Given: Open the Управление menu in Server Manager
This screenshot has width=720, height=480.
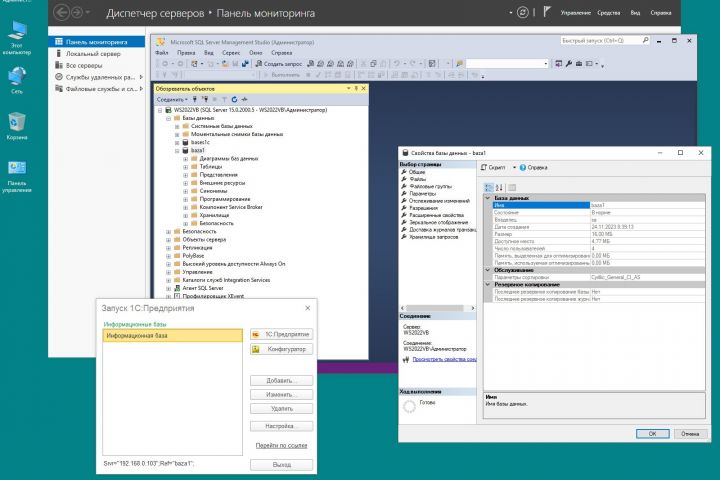Looking at the screenshot, I should click(575, 13).
